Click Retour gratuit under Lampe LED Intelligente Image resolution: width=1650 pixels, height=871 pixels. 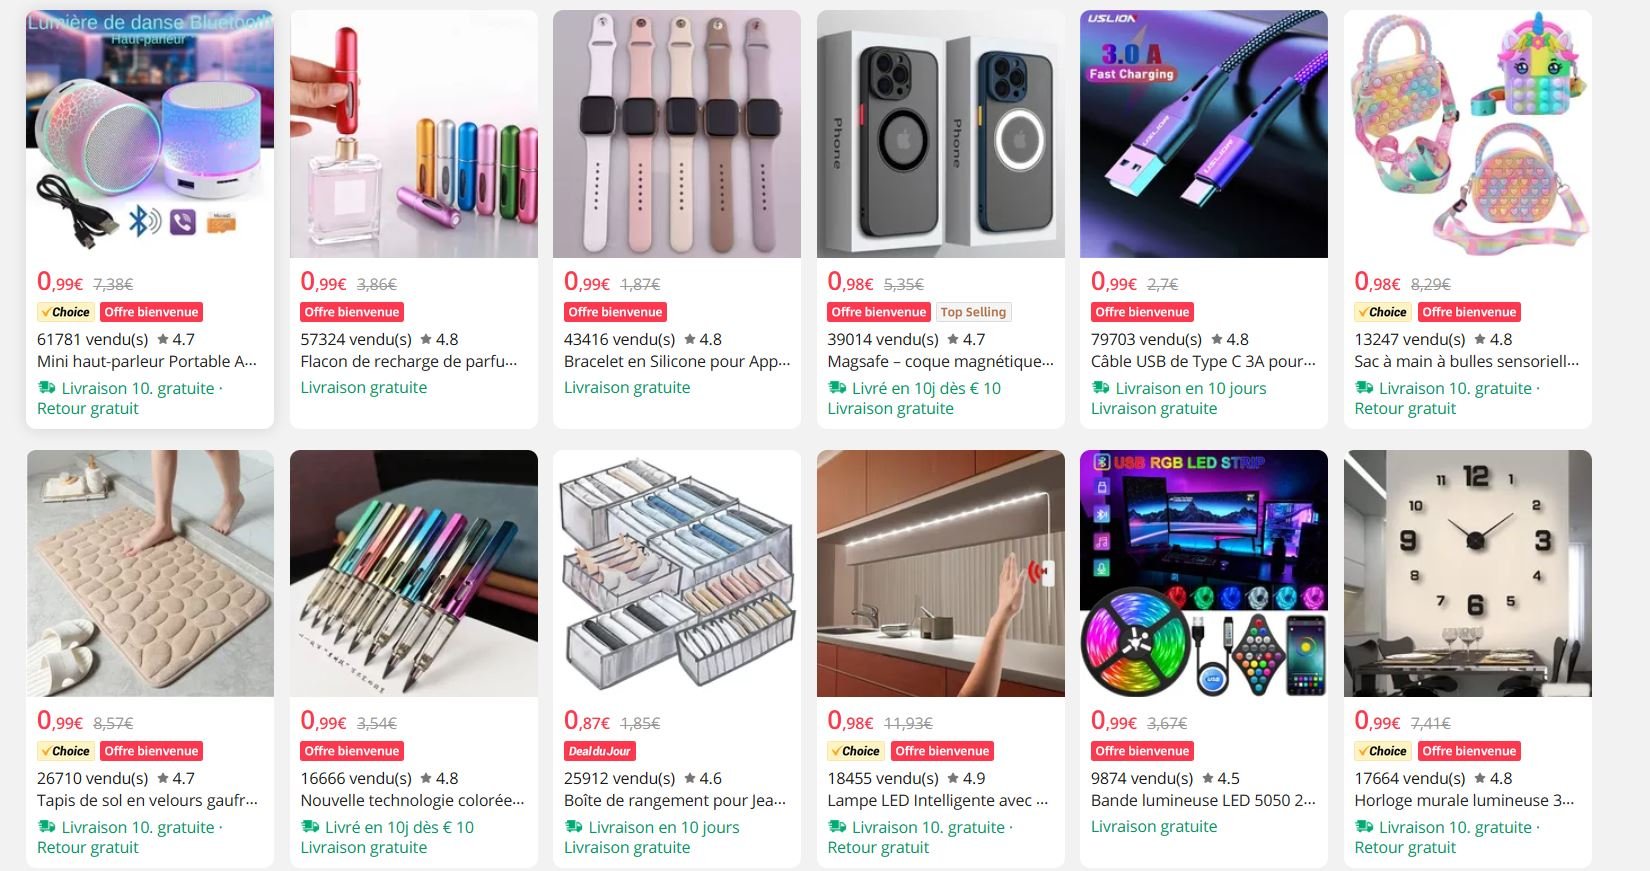(878, 847)
